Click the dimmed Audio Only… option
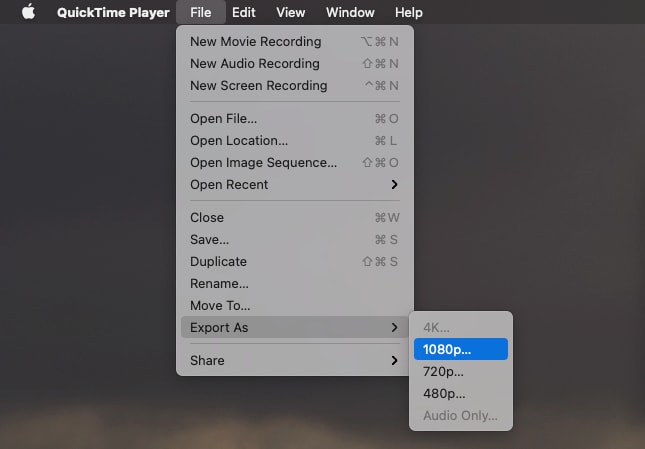The width and height of the screenshot is (645, 449). coord(461,416)
